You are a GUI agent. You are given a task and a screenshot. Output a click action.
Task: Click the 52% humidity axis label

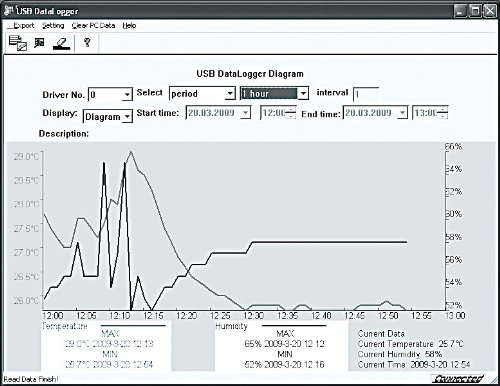[454, 305]
